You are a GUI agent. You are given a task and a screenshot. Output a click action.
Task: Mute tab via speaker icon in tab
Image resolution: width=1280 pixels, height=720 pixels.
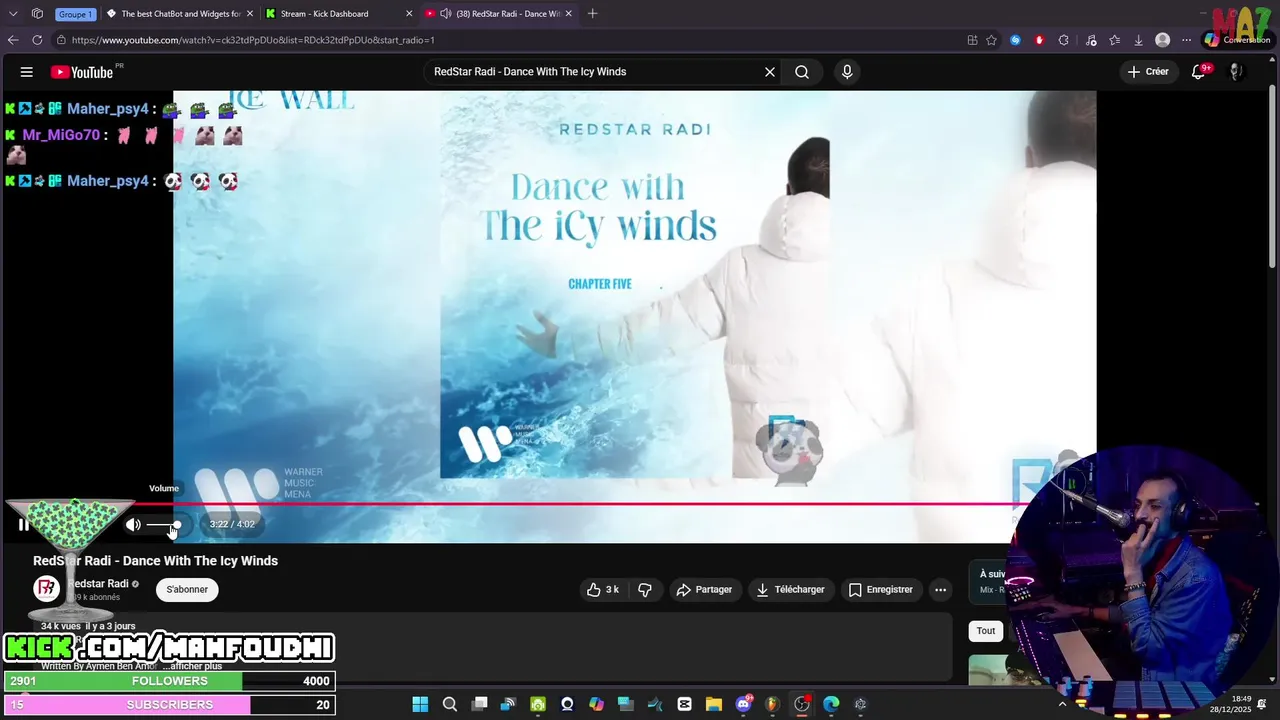coord(445,14)
